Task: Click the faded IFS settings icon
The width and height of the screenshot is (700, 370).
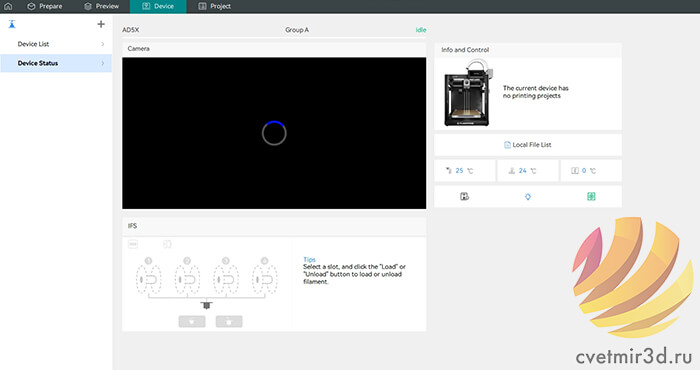Action: pos(133,244)
